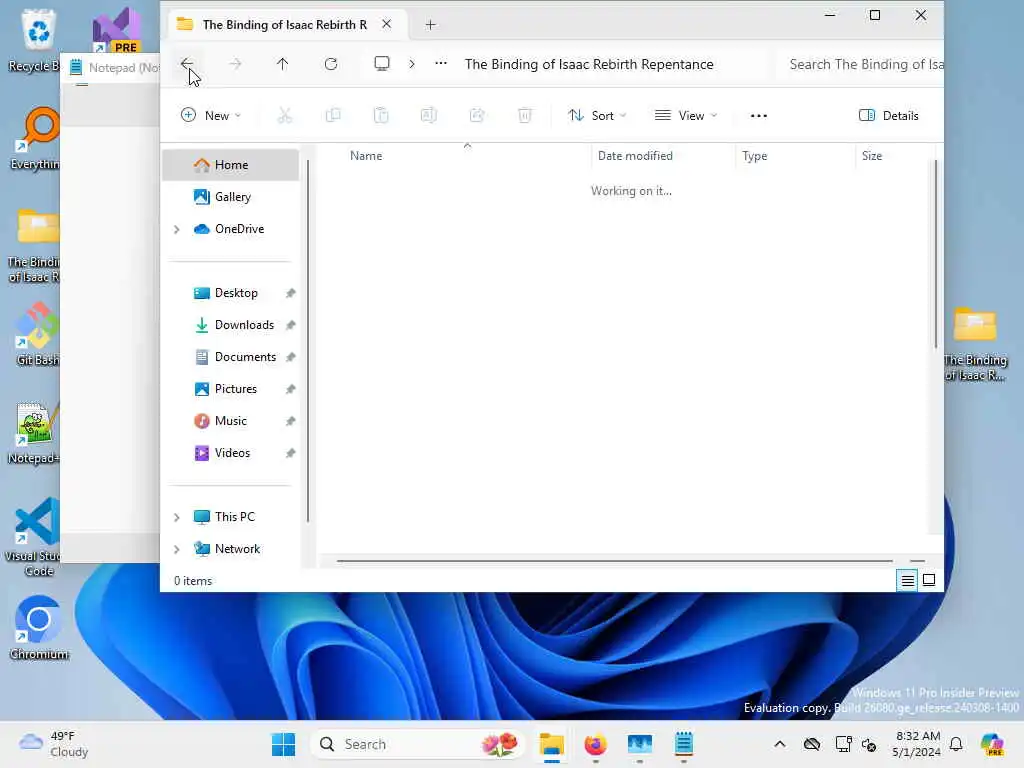Click the address bar folder path text

pos(588,64)
